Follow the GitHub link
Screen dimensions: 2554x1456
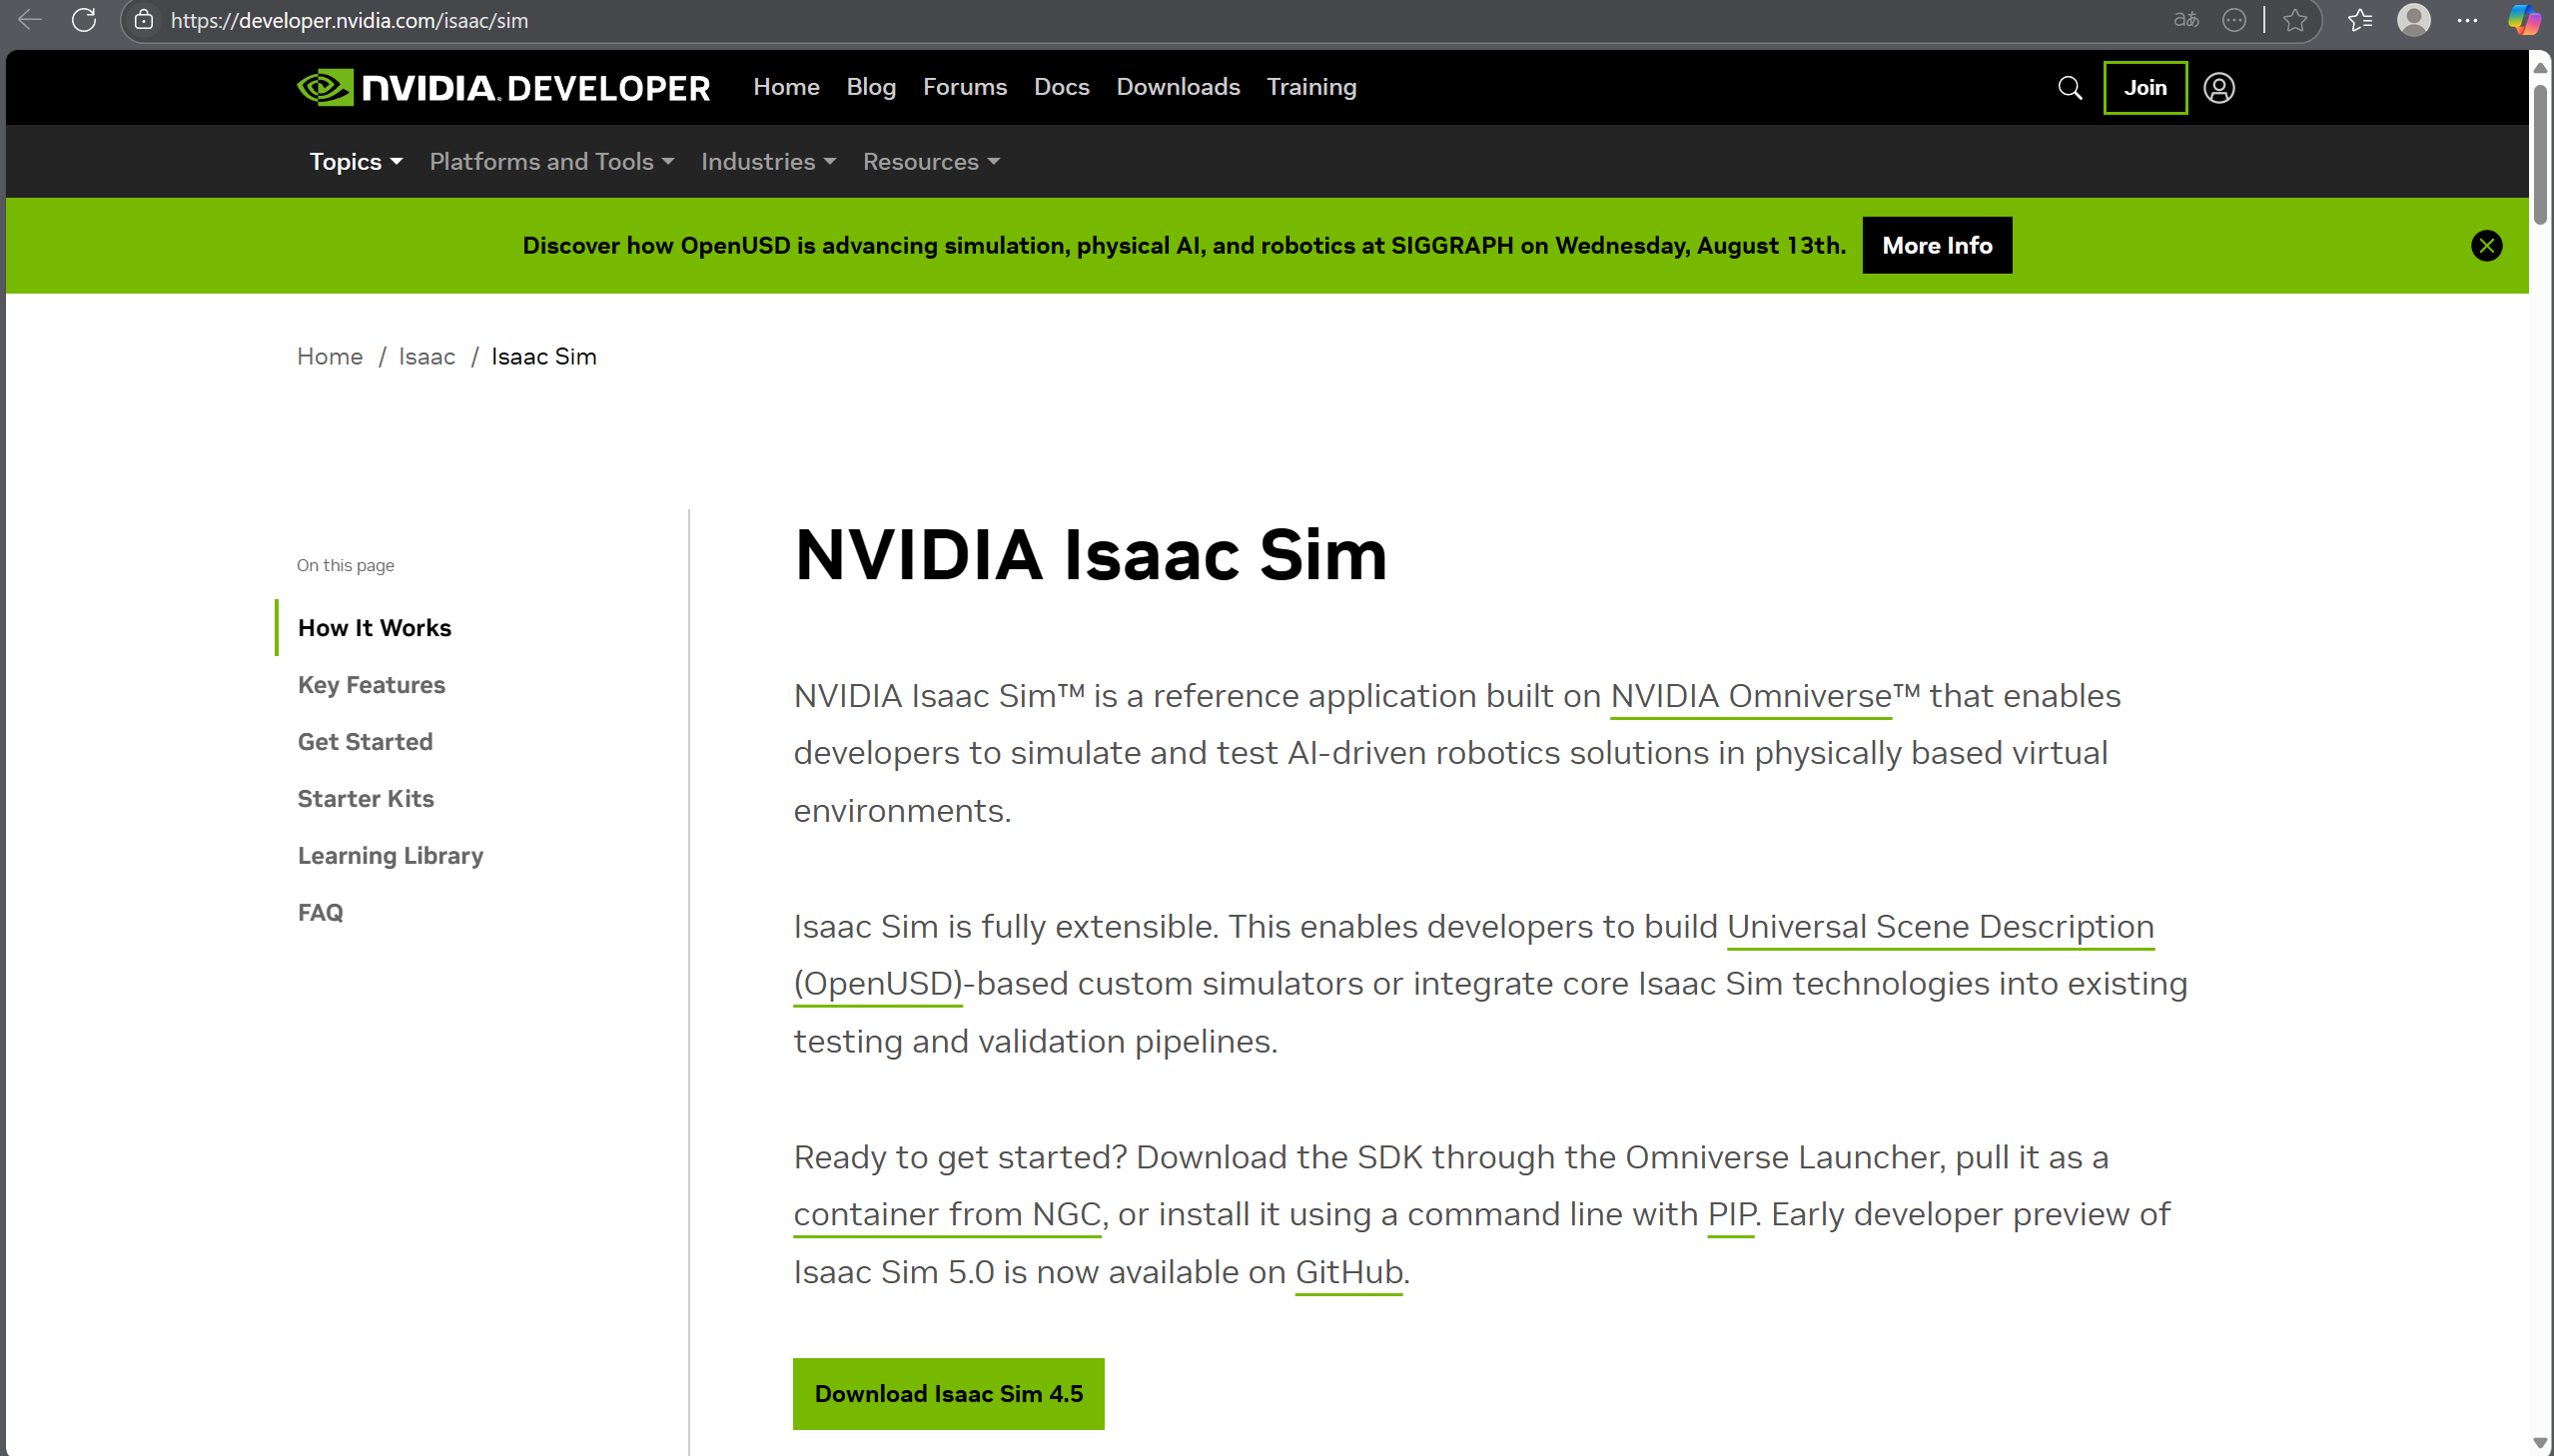tap(1349, 1273)
